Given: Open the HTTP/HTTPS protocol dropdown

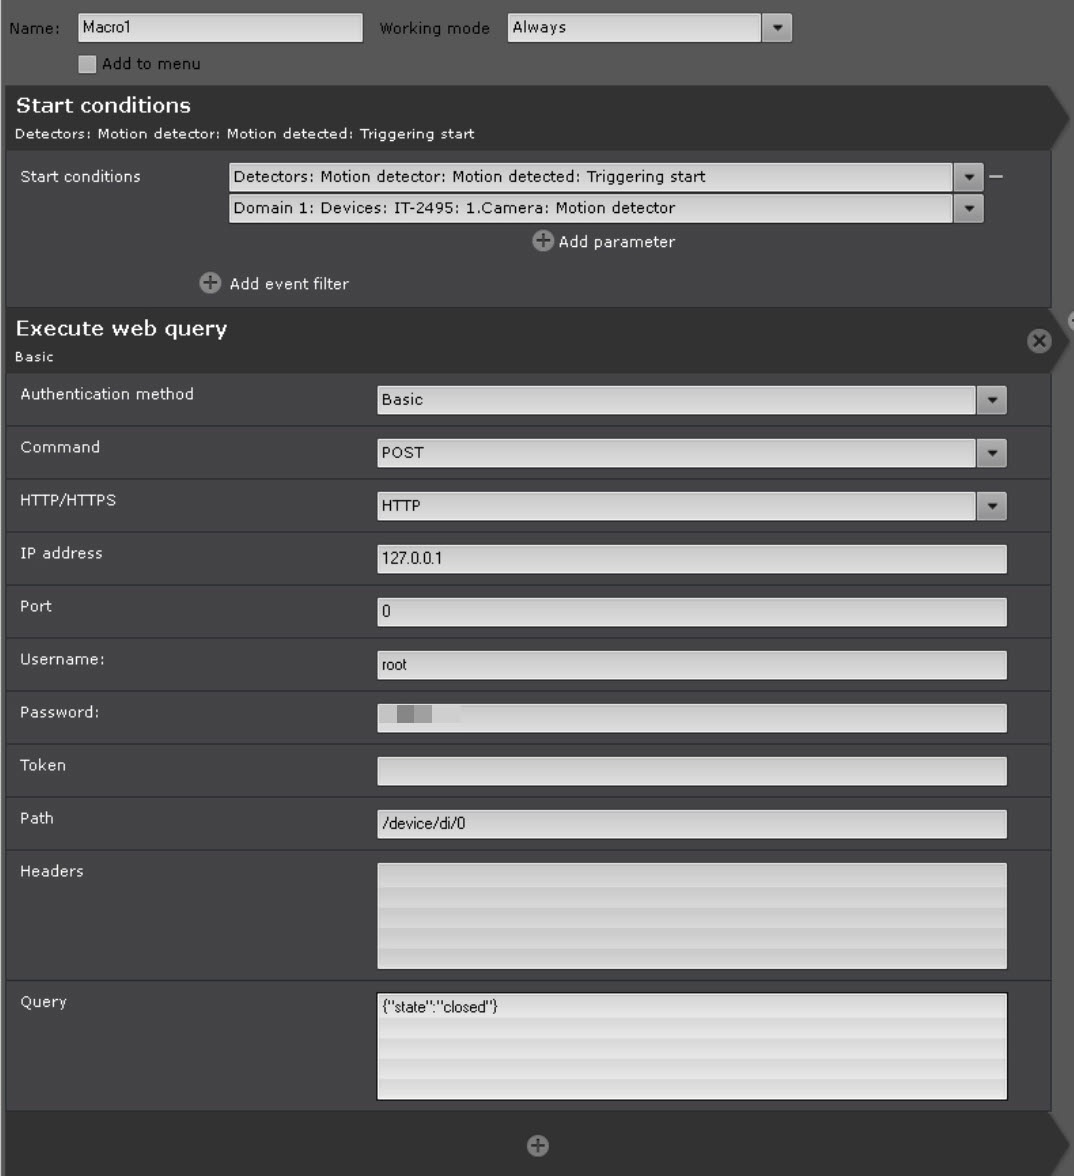Looking at the screenshot, I should [992, 506].
